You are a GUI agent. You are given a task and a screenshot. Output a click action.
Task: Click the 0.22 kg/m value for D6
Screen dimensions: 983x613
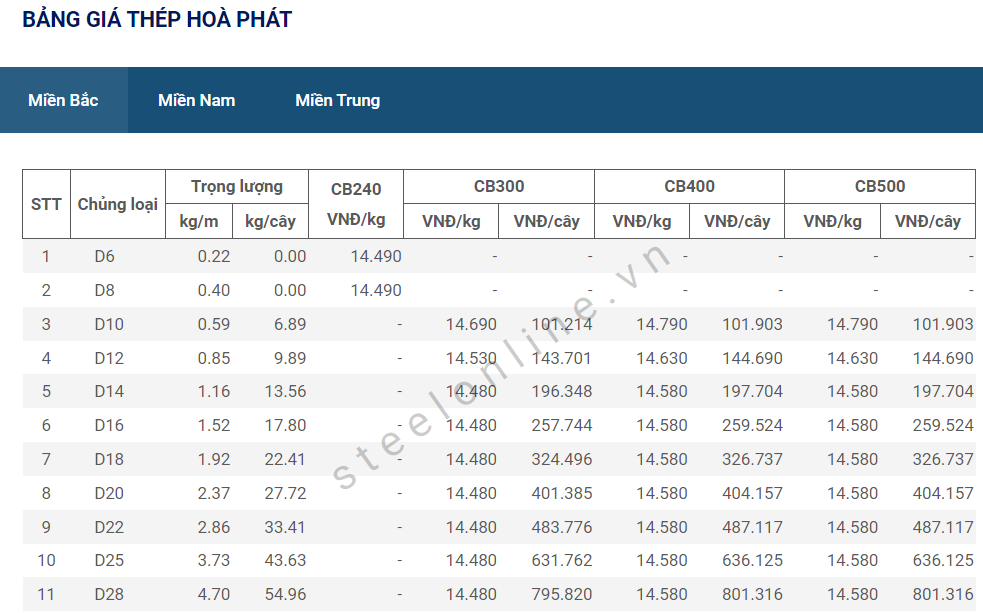pos(214,256)
